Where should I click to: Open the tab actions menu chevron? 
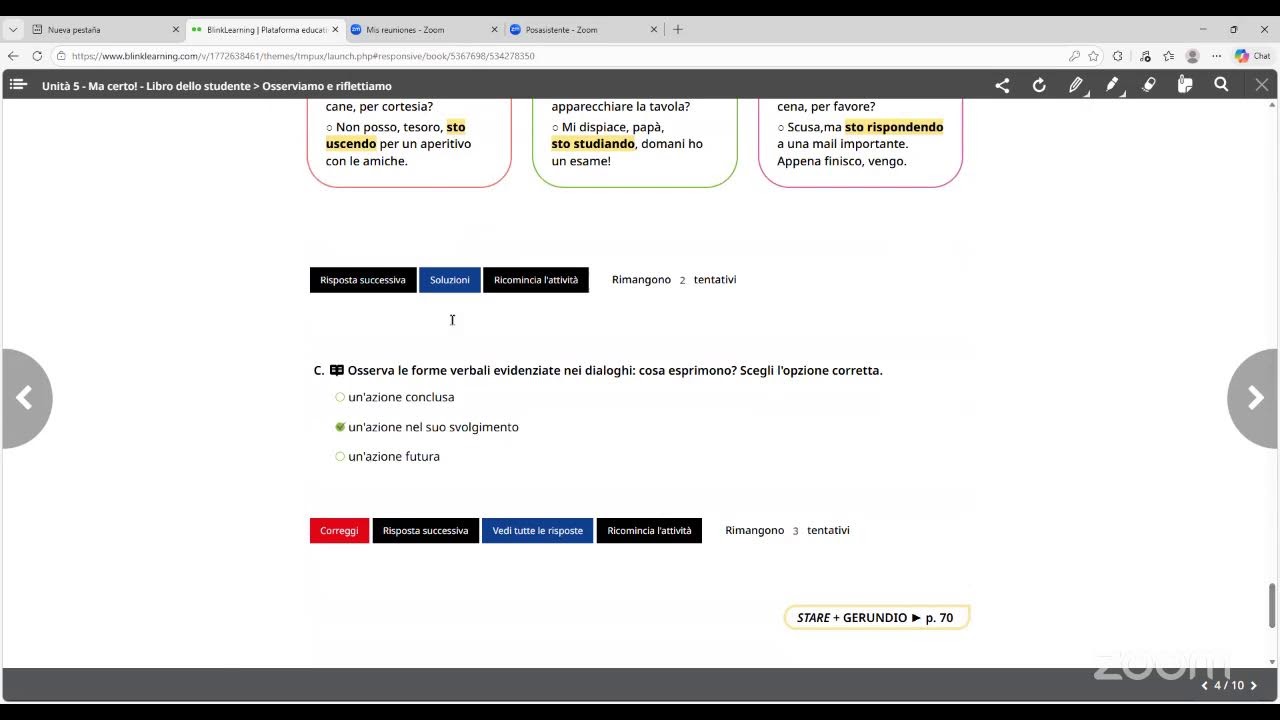[x=13, y=29]
